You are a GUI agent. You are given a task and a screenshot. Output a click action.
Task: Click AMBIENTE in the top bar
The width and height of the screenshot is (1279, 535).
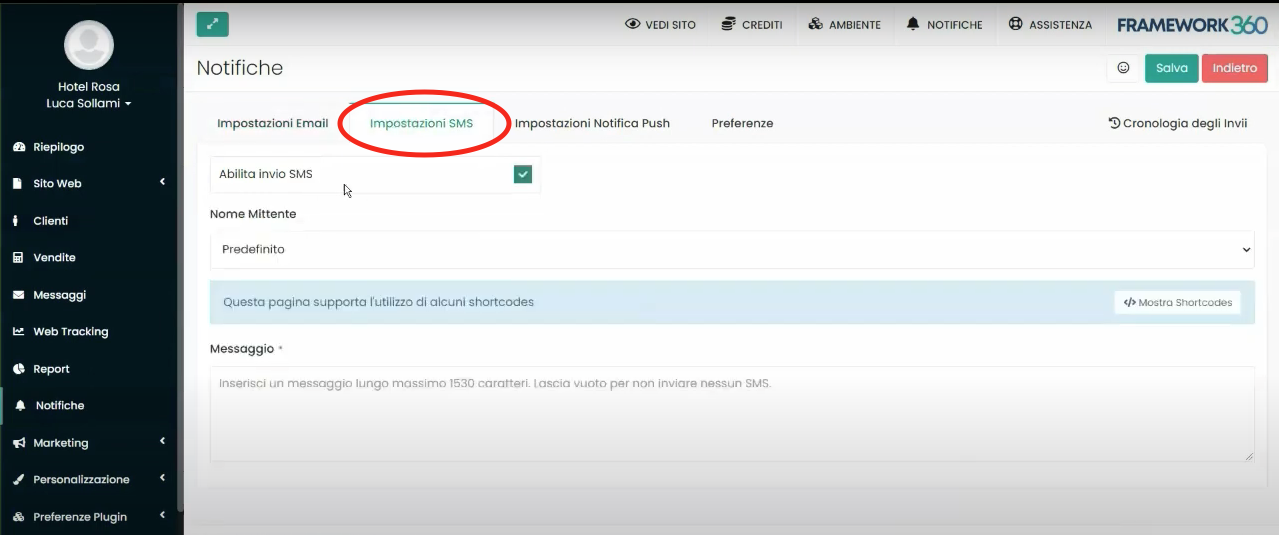(845, 24)
